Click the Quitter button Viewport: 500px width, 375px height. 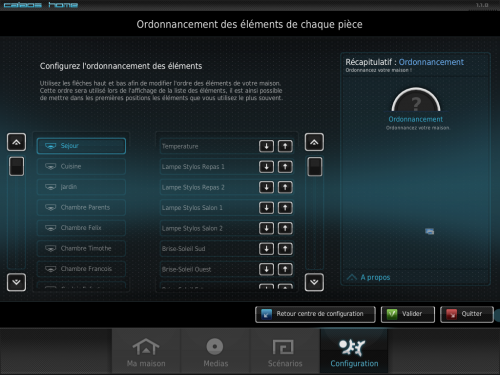tap(467, 314)
